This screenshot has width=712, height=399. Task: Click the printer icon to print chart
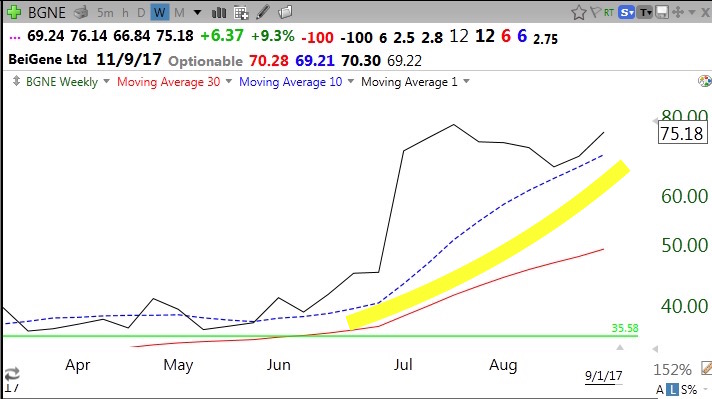(81, 12)
